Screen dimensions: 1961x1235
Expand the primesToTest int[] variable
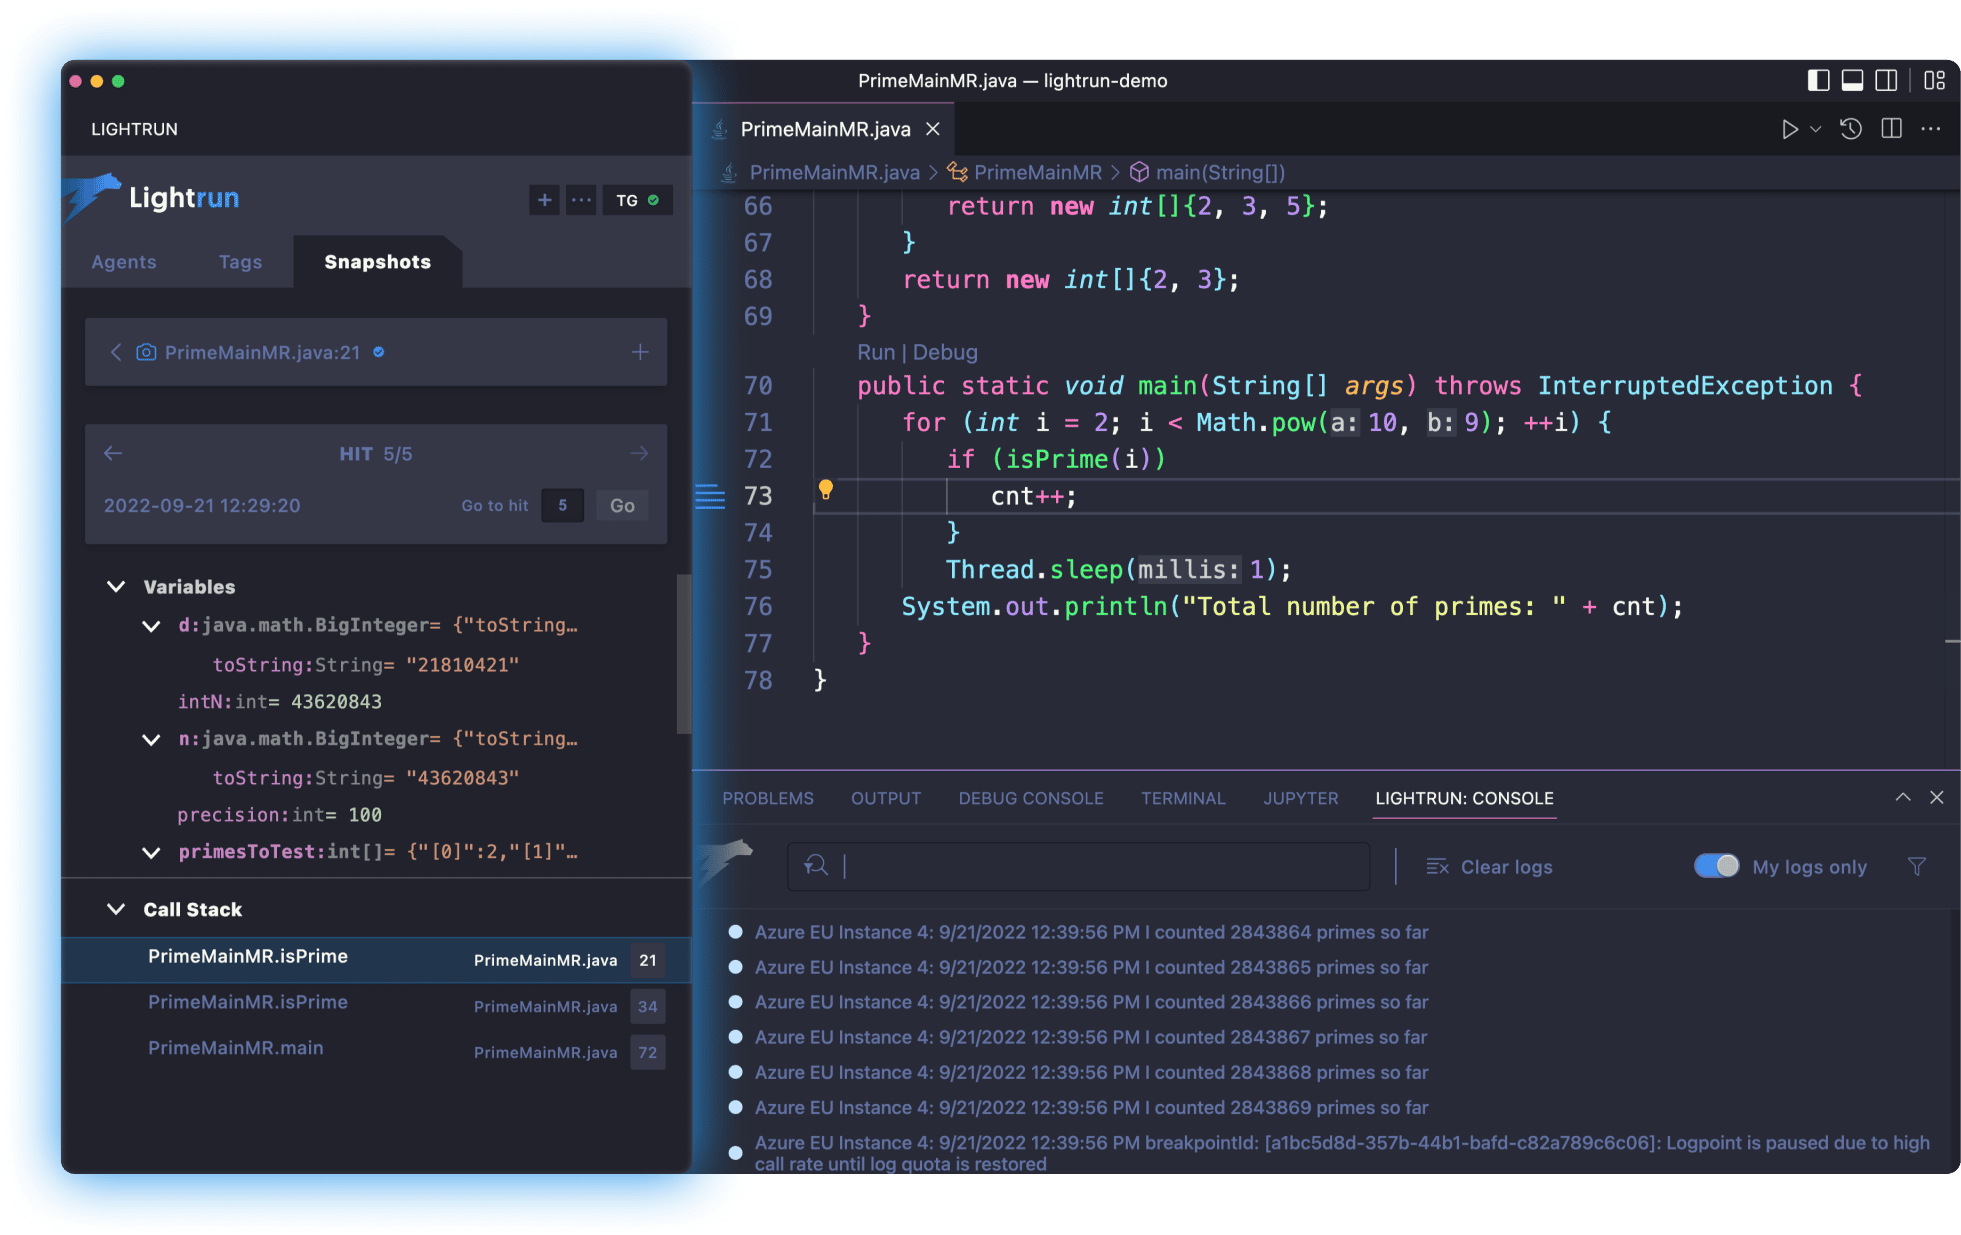(x=151, y=853)
